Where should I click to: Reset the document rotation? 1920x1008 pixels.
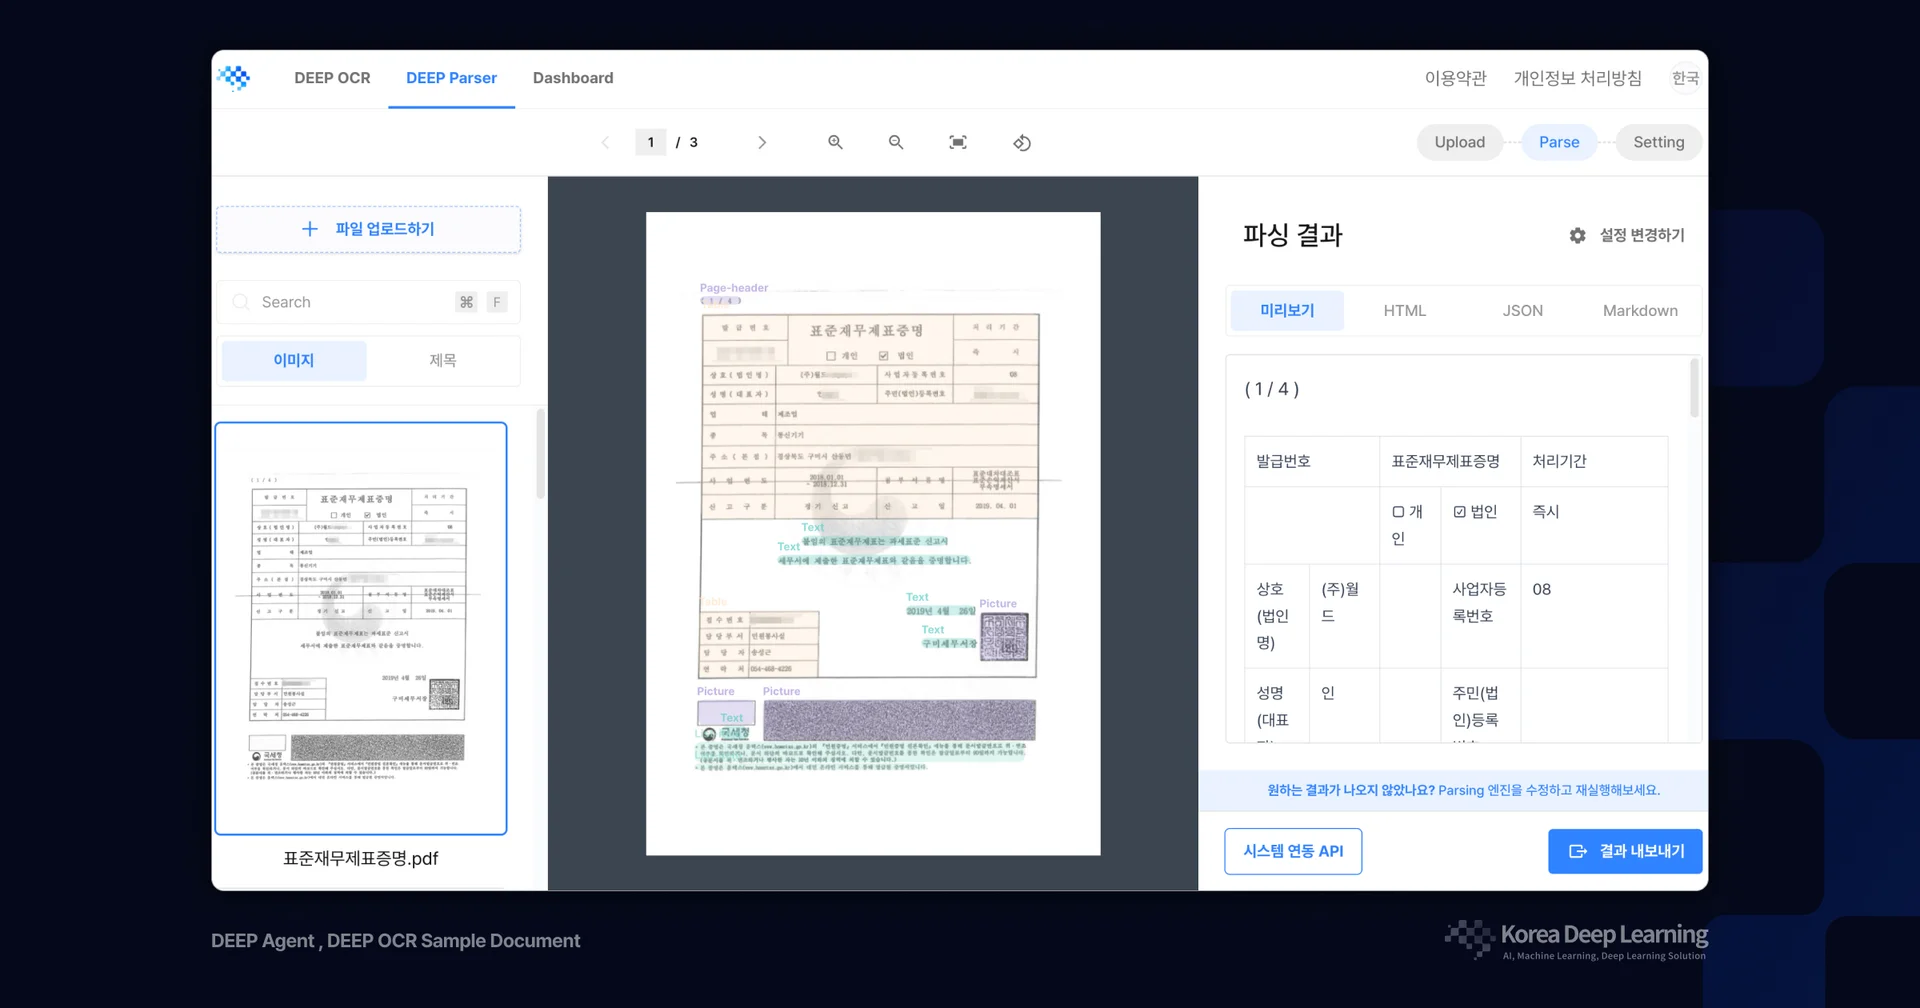(x=1021, y=142)
